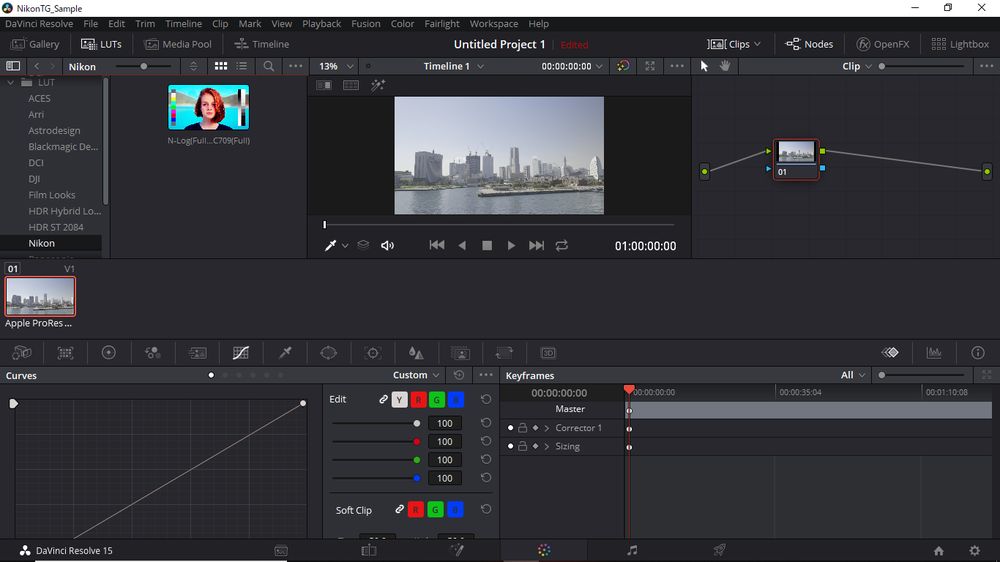Toggle red channel edit button
This screenshot has height=562, width=1000.
pyautogui.click(x=418, y=400)
